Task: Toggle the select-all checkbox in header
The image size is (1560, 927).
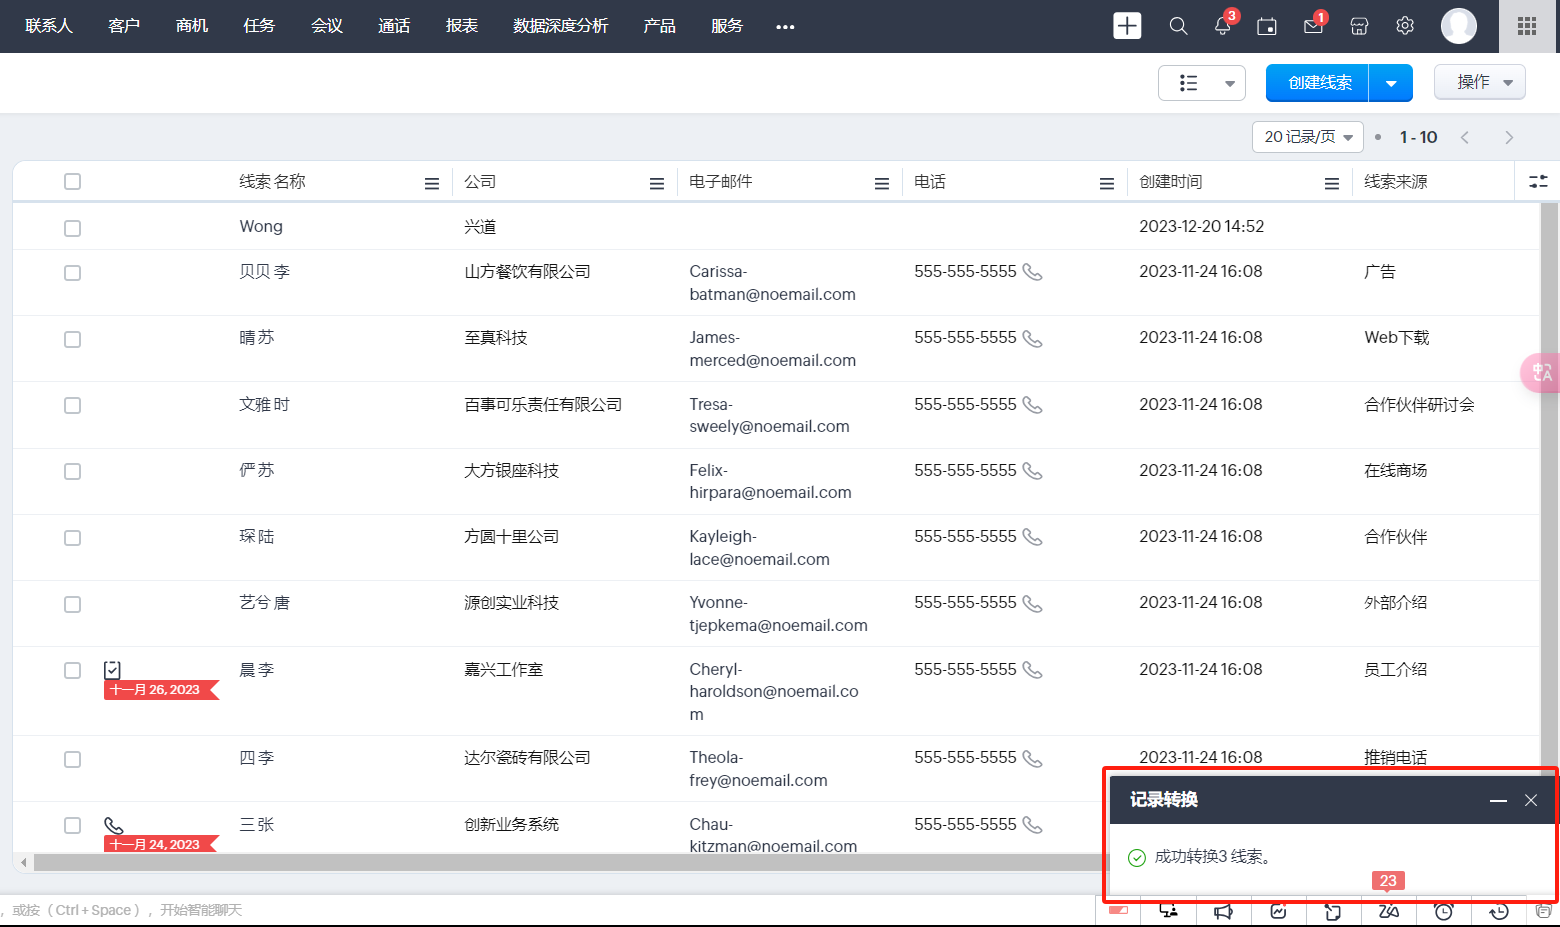Action: [72, 181]
